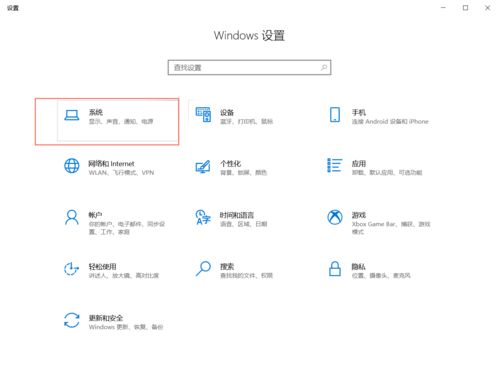
Task: Open the Phone settings icon
Action: tap(335, 115)
